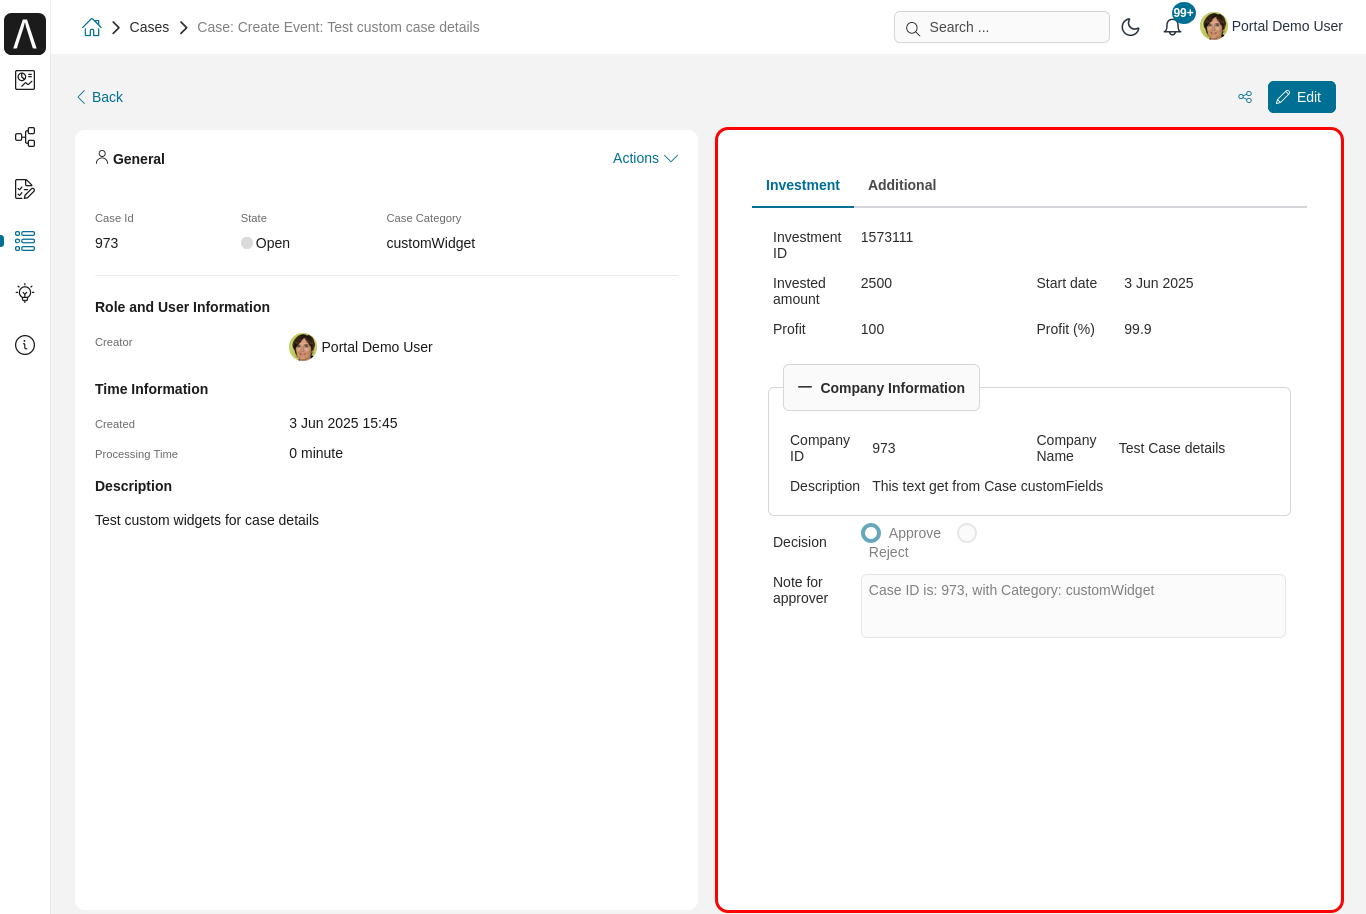Open notifications bell icon

click(x=1172, y=27)
